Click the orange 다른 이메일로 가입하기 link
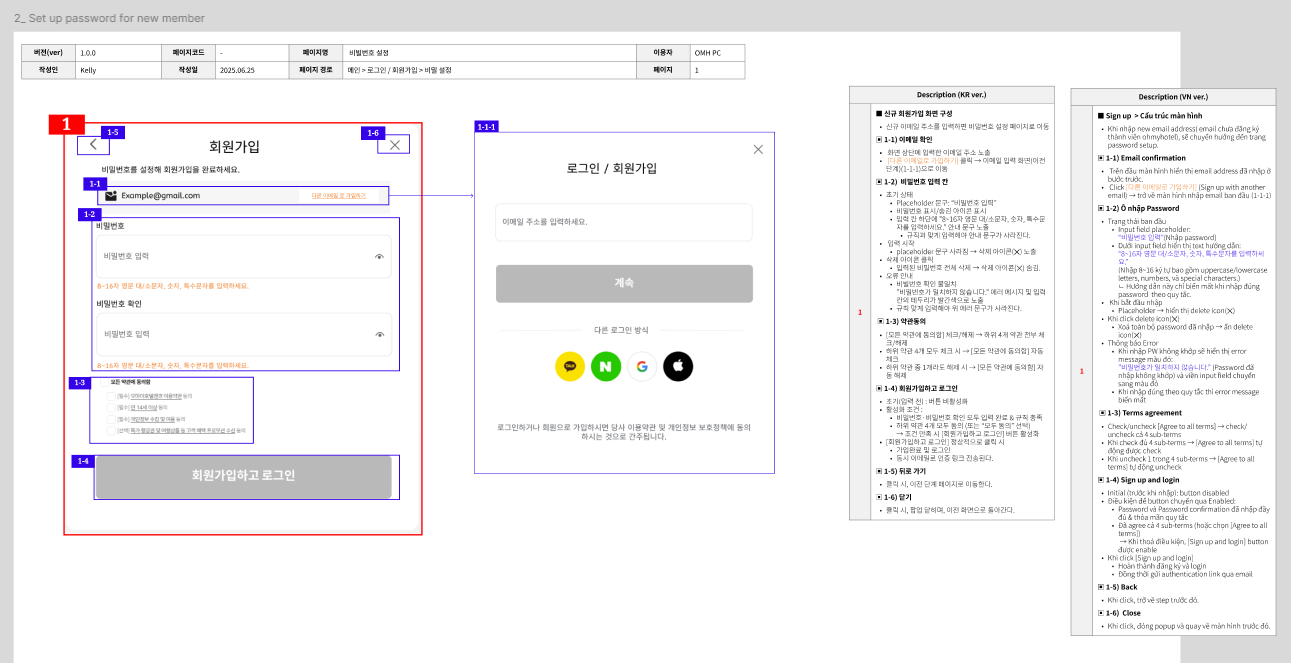1291x663 pixels. click(338, 196)
